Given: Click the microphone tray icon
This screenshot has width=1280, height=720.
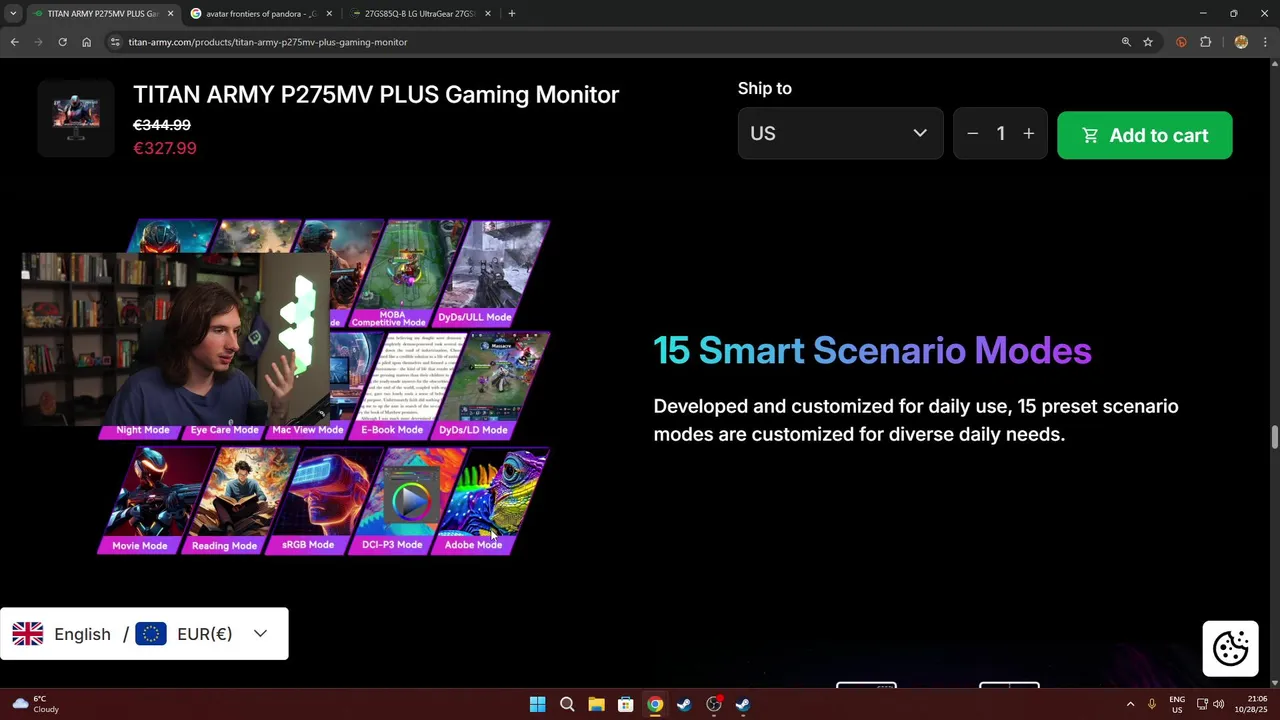Looking at the screenshot, I should [x=1152, y=704].
